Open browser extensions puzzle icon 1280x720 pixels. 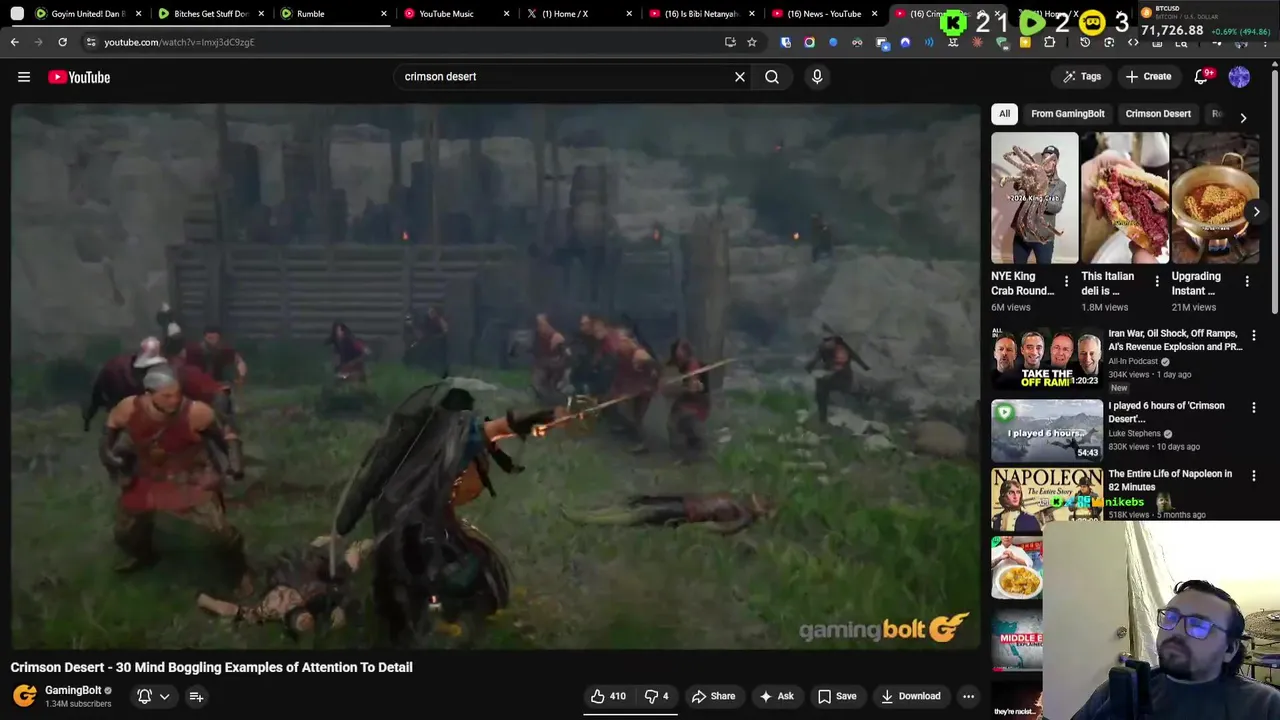[1049, 42]
